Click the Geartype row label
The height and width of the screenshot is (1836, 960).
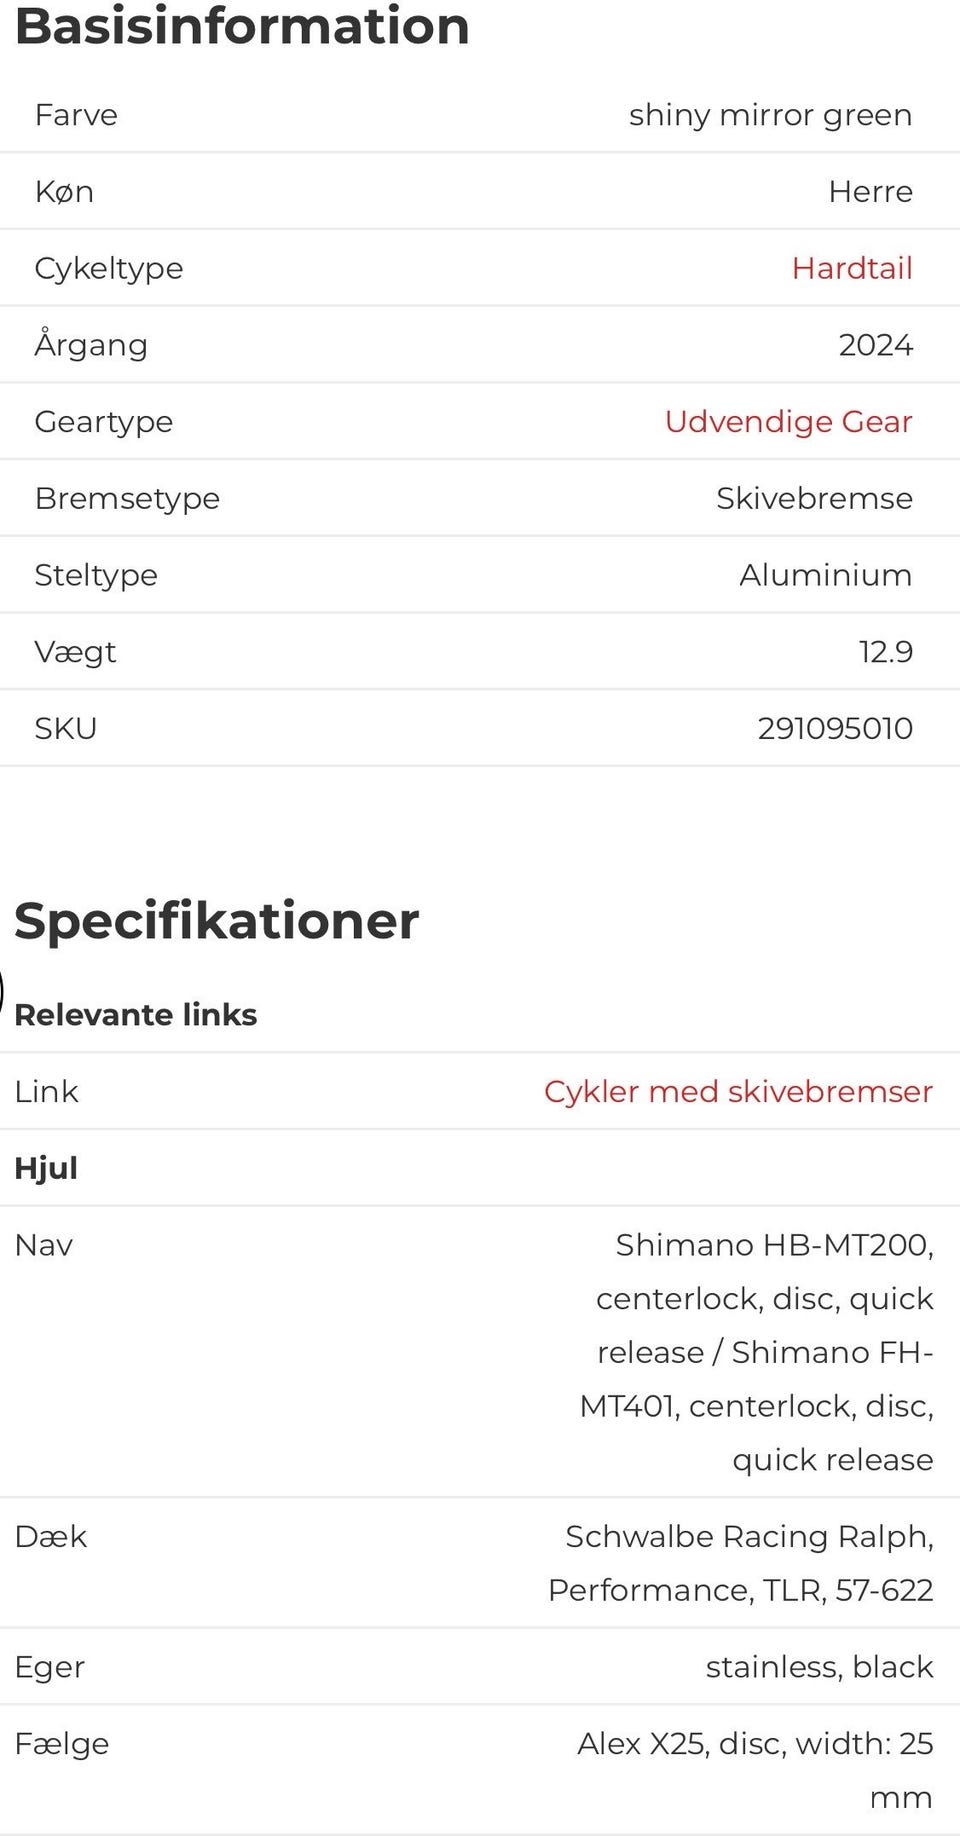click(x=104, y=421)
